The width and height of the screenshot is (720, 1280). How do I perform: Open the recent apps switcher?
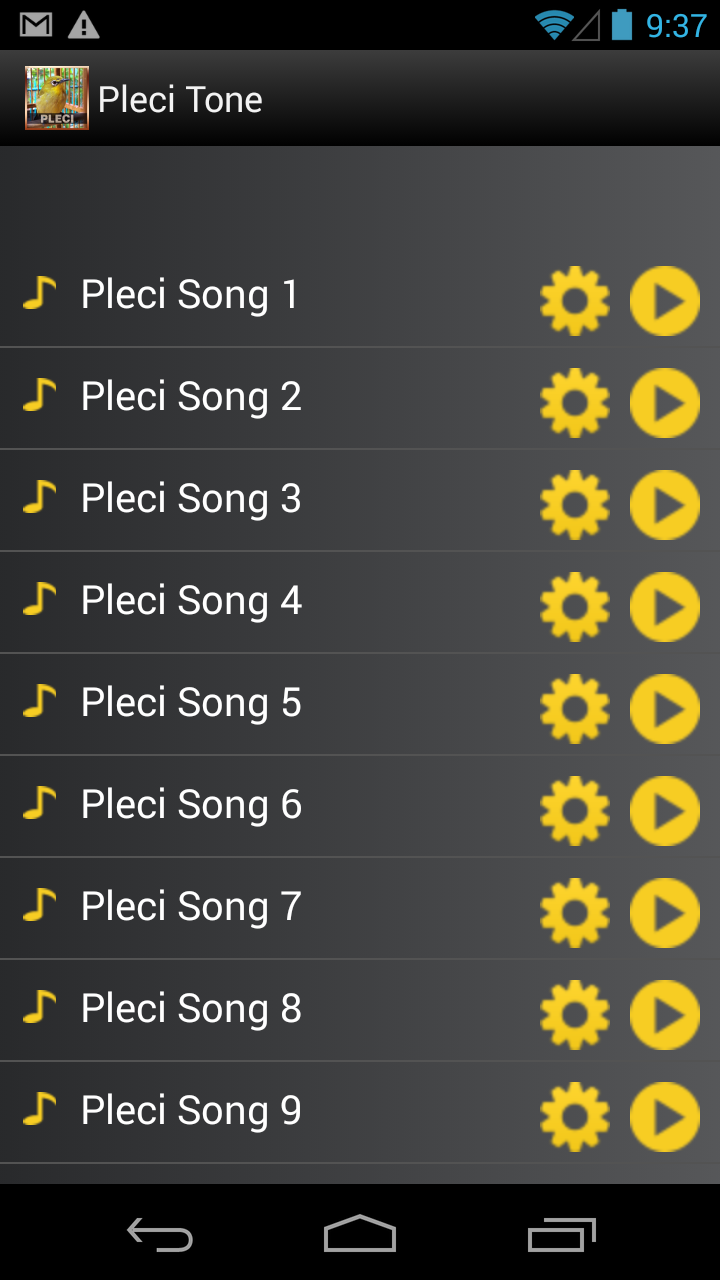[561, 1234]
